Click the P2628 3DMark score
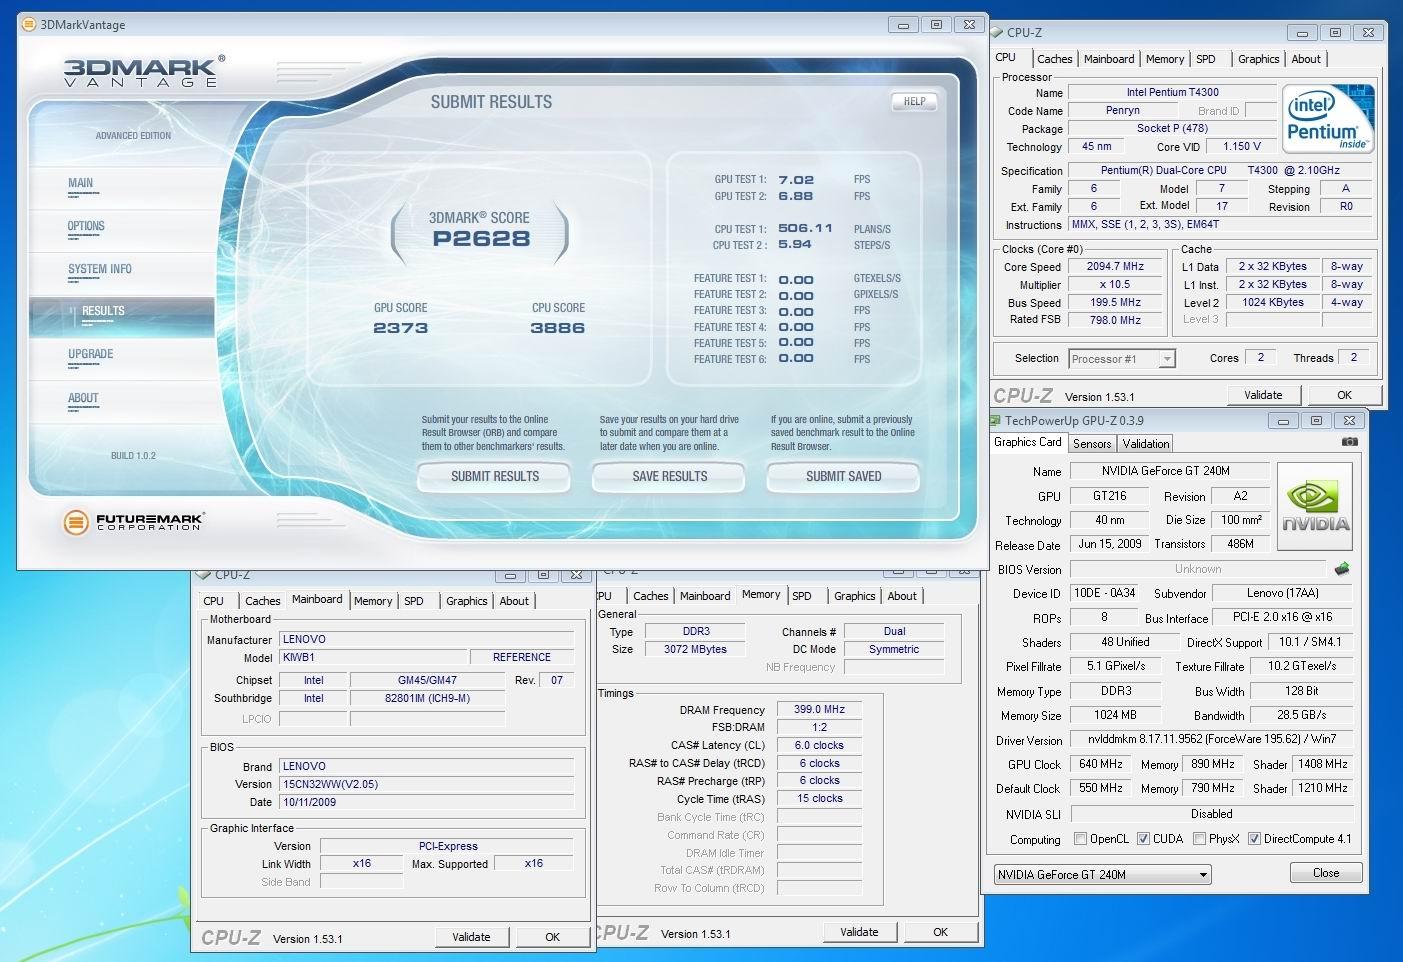1403x962 pixels. [481, 239]
